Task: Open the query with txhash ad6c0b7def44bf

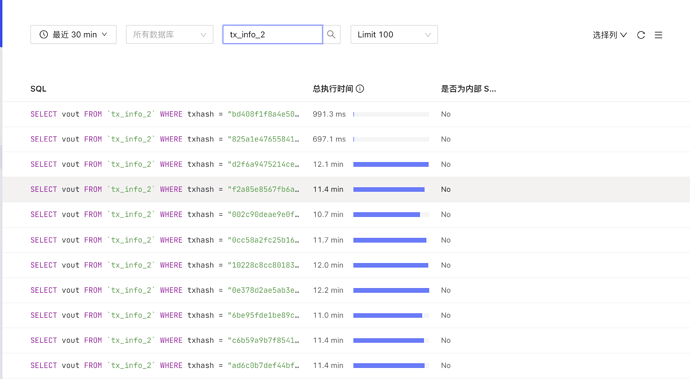Action: (165, 365)
